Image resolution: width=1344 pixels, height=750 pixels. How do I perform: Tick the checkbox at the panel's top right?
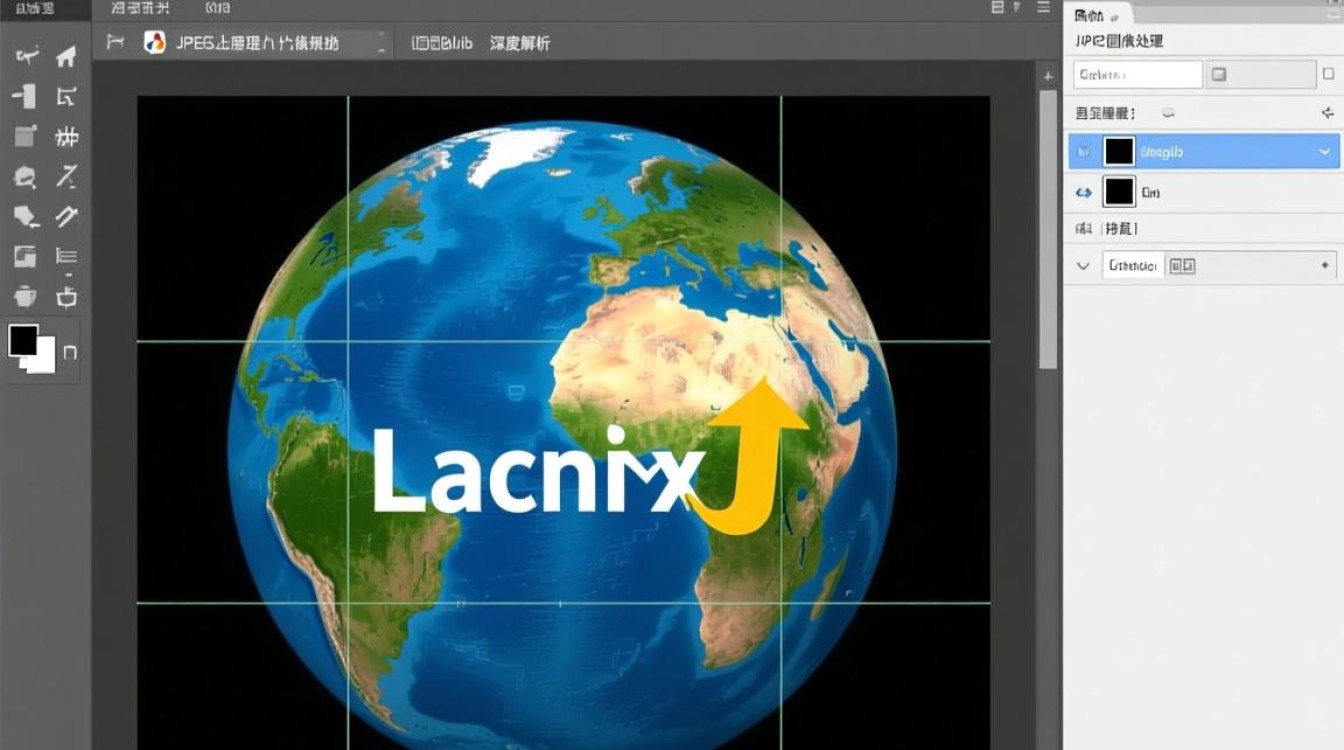coord(1328,74)
